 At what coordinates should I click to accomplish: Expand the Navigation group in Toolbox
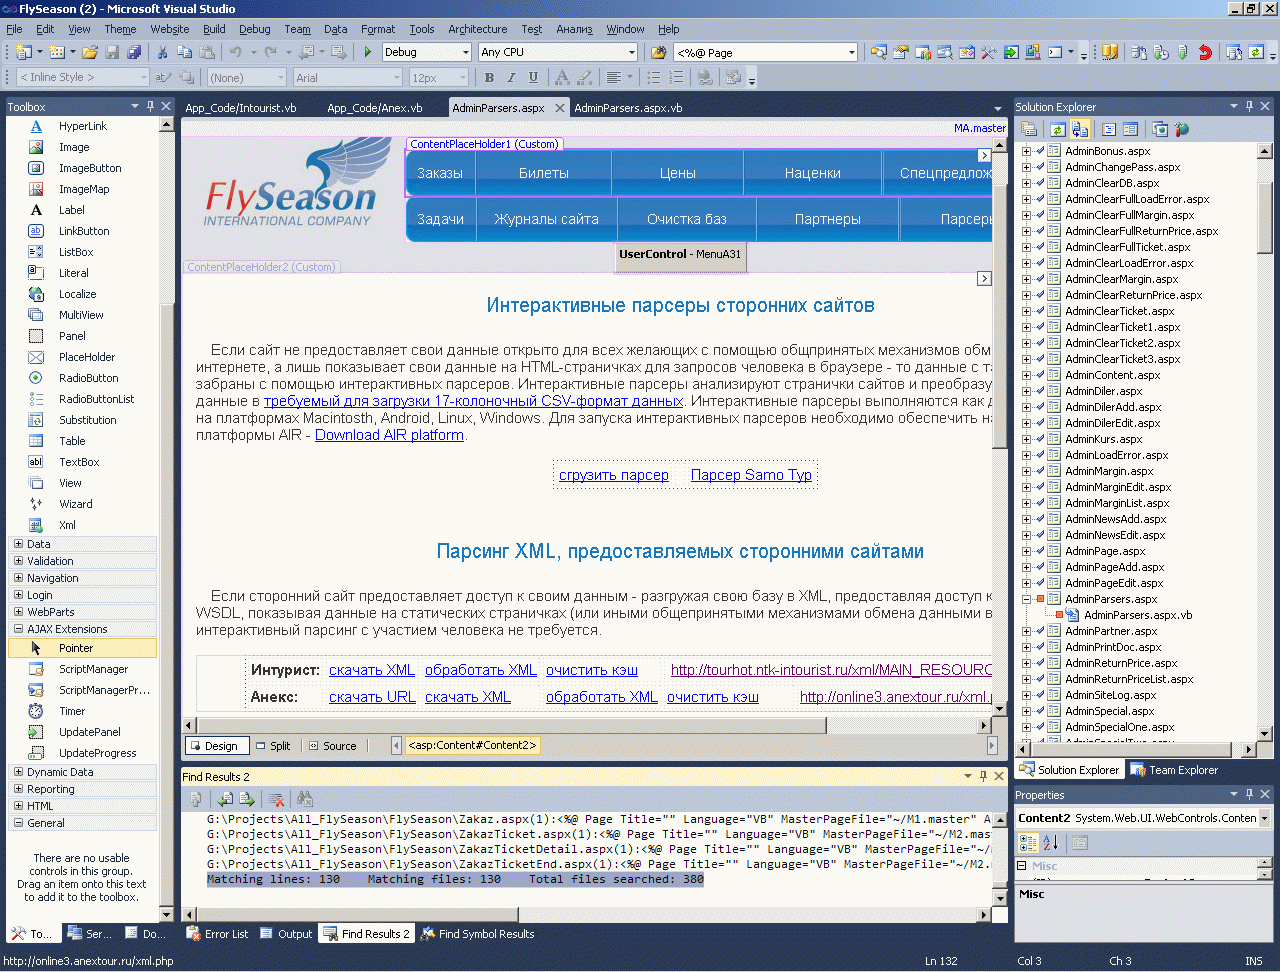18,578
